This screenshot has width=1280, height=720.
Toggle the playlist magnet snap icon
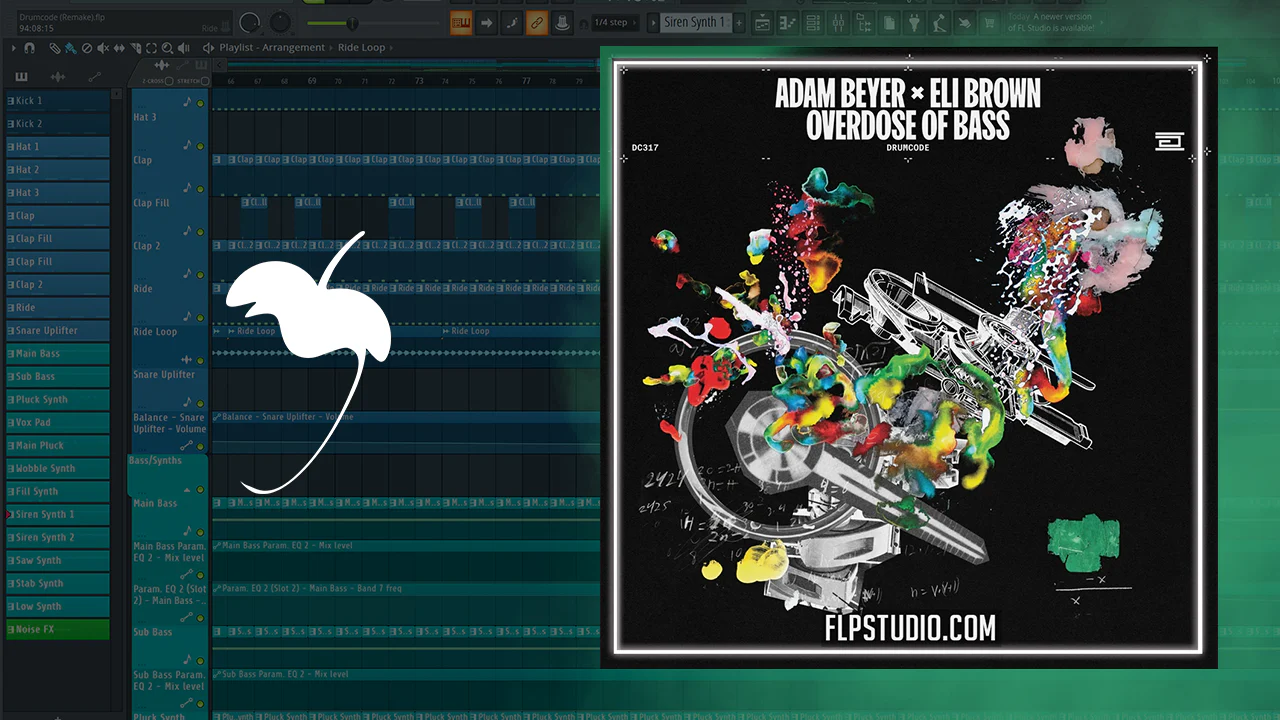(30, 48)
